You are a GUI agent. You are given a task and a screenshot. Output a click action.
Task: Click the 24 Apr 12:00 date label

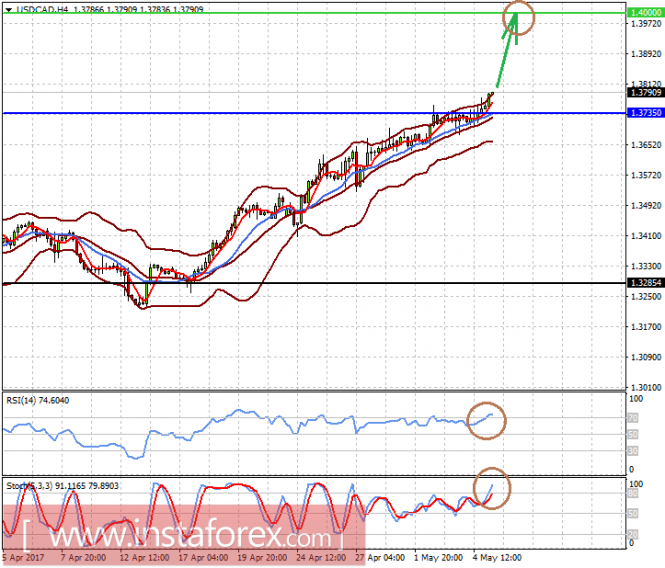pyautogui.click(x=321, y=557)
